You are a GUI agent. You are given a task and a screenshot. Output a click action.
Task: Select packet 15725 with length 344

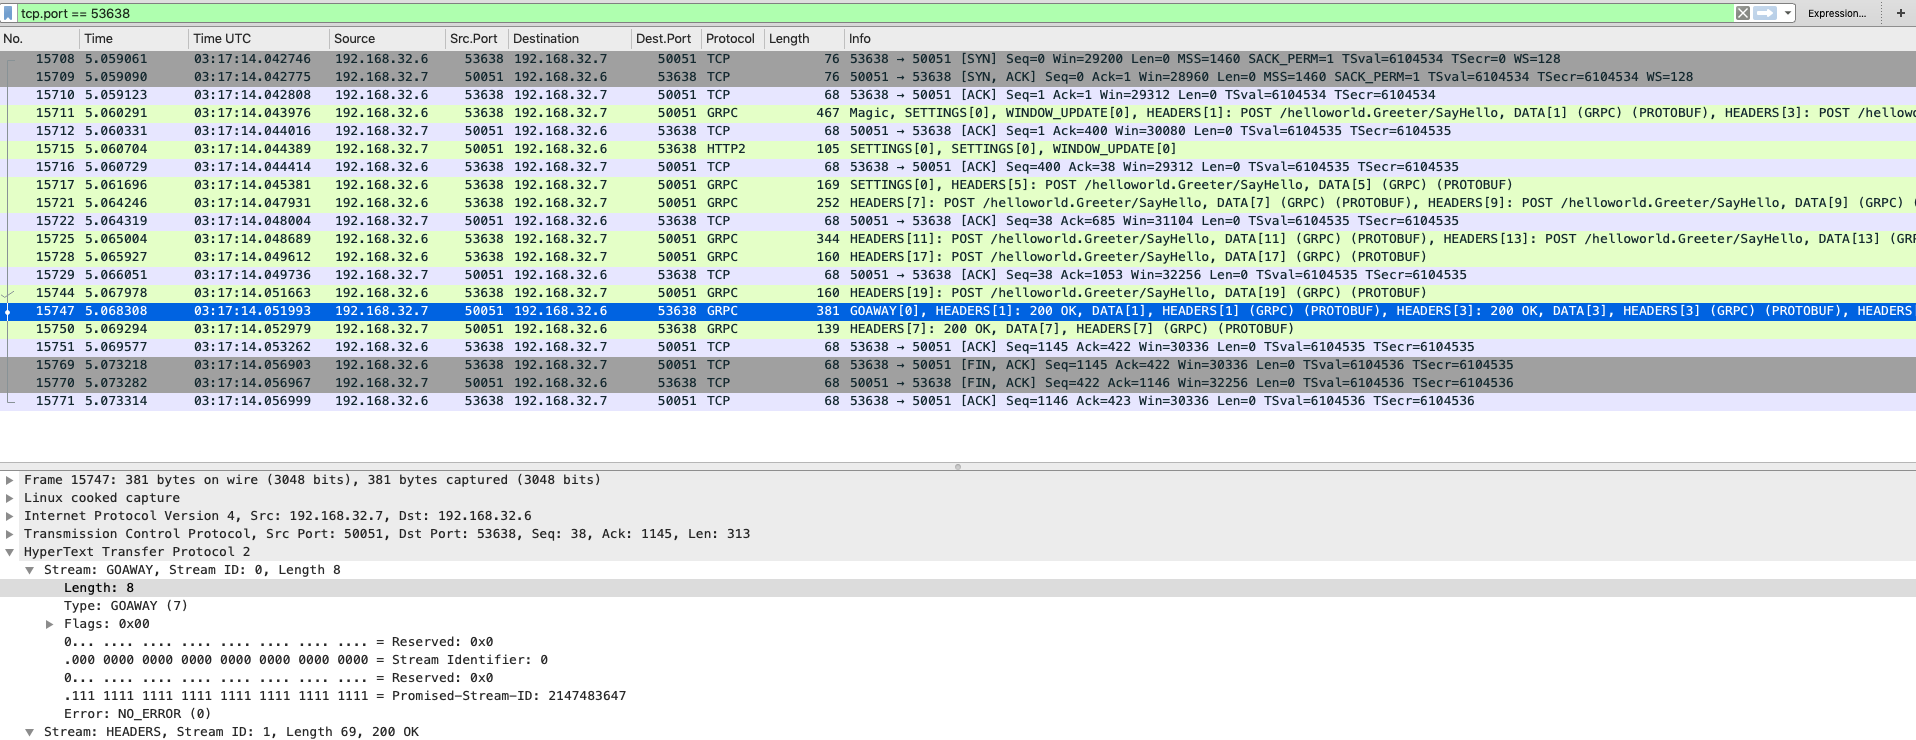pos(958,239)
